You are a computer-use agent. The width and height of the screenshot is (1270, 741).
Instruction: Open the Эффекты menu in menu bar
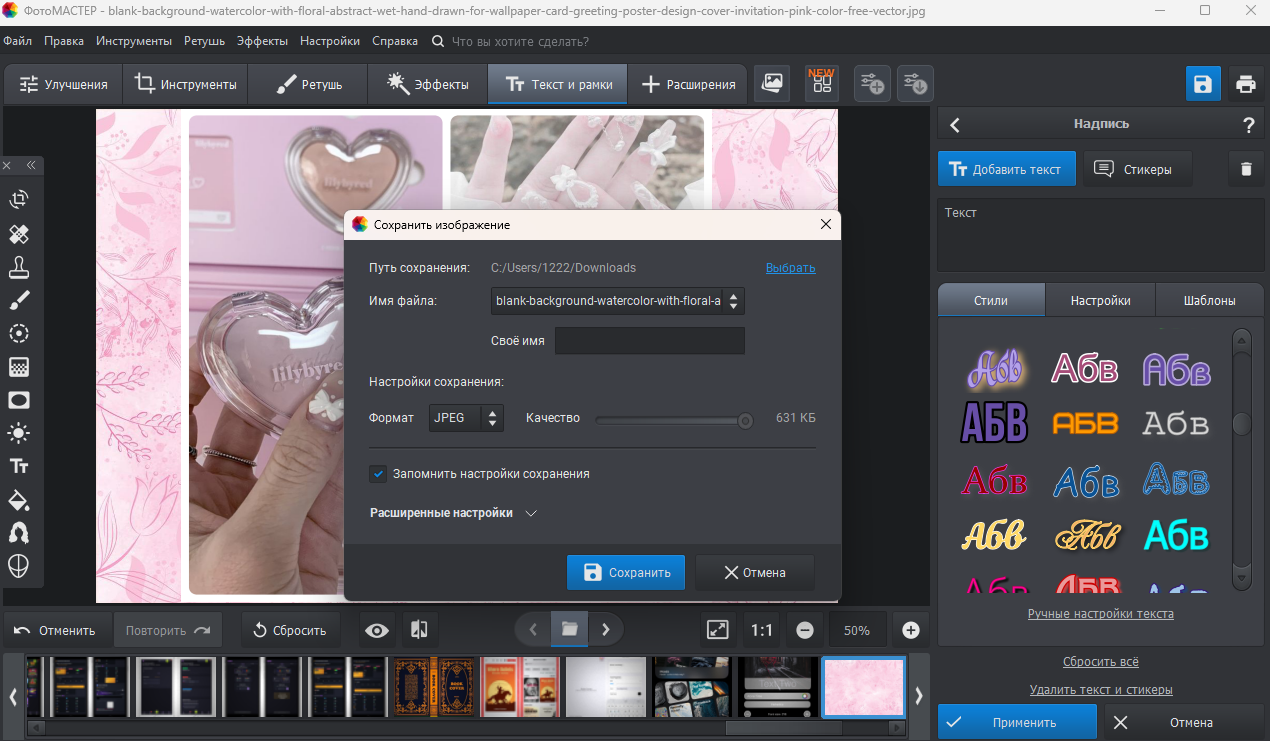(x=263, y=41)
